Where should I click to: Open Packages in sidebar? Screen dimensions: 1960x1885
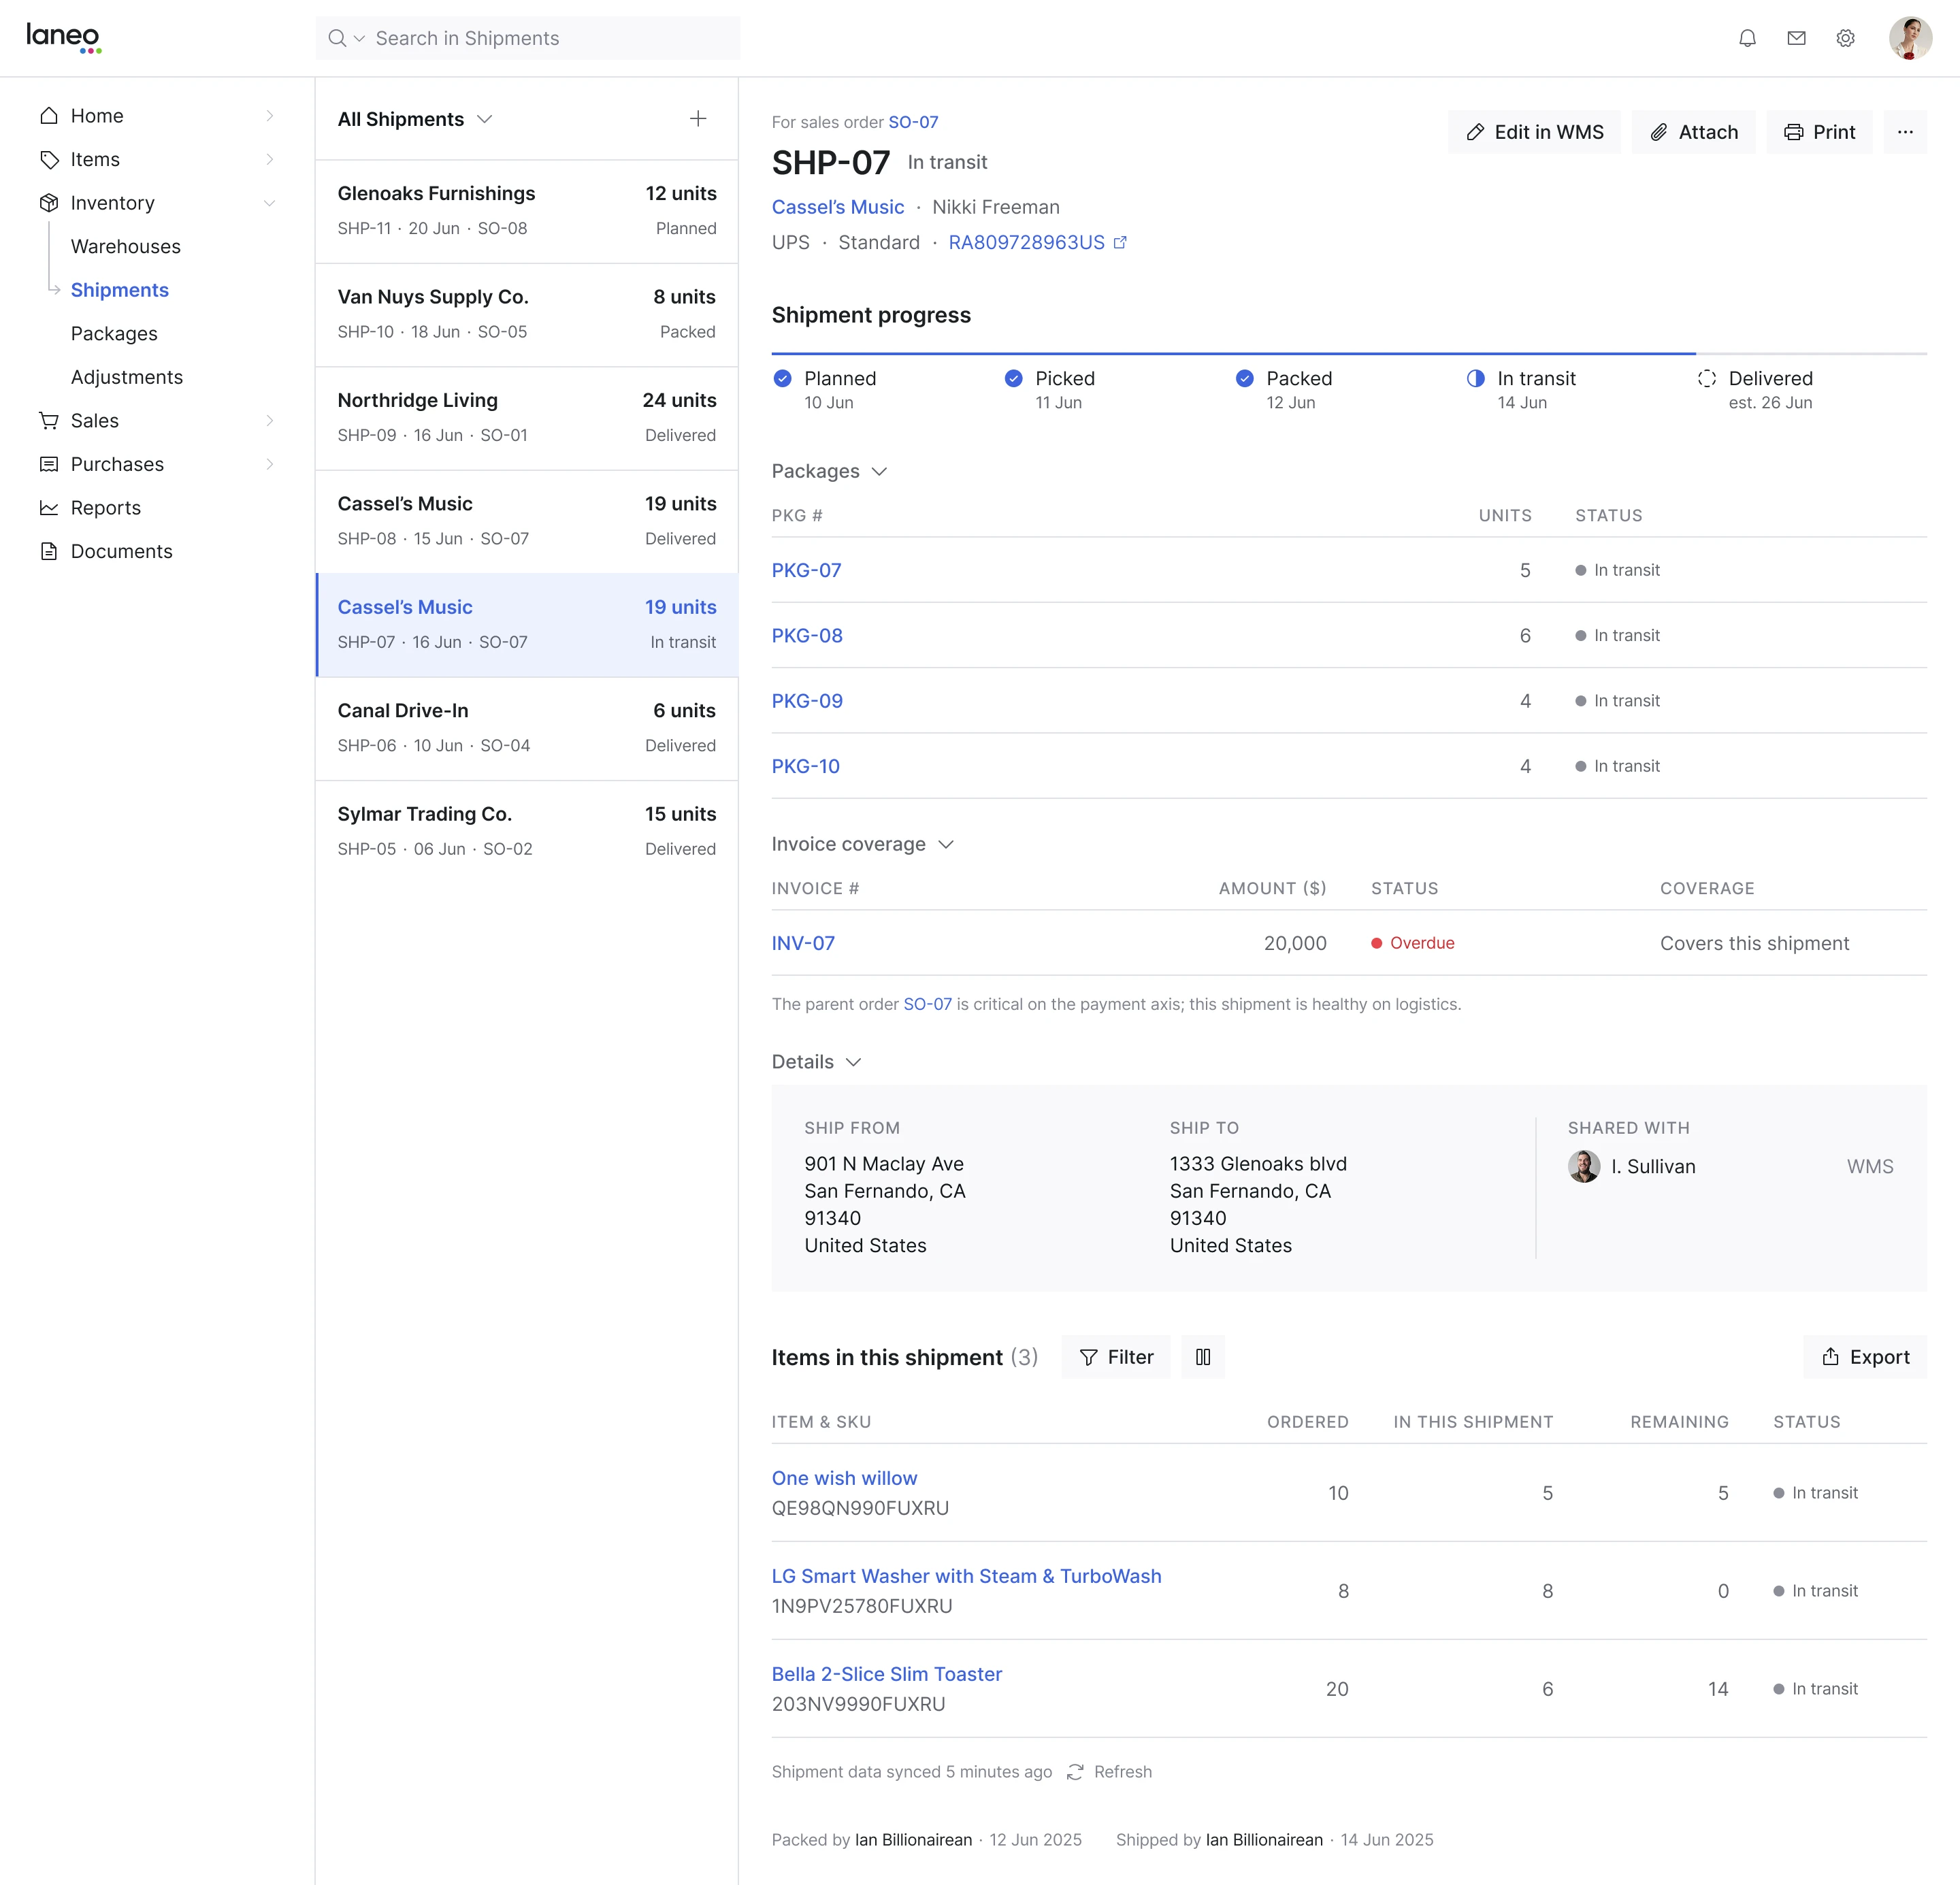[x=114, y=333]
